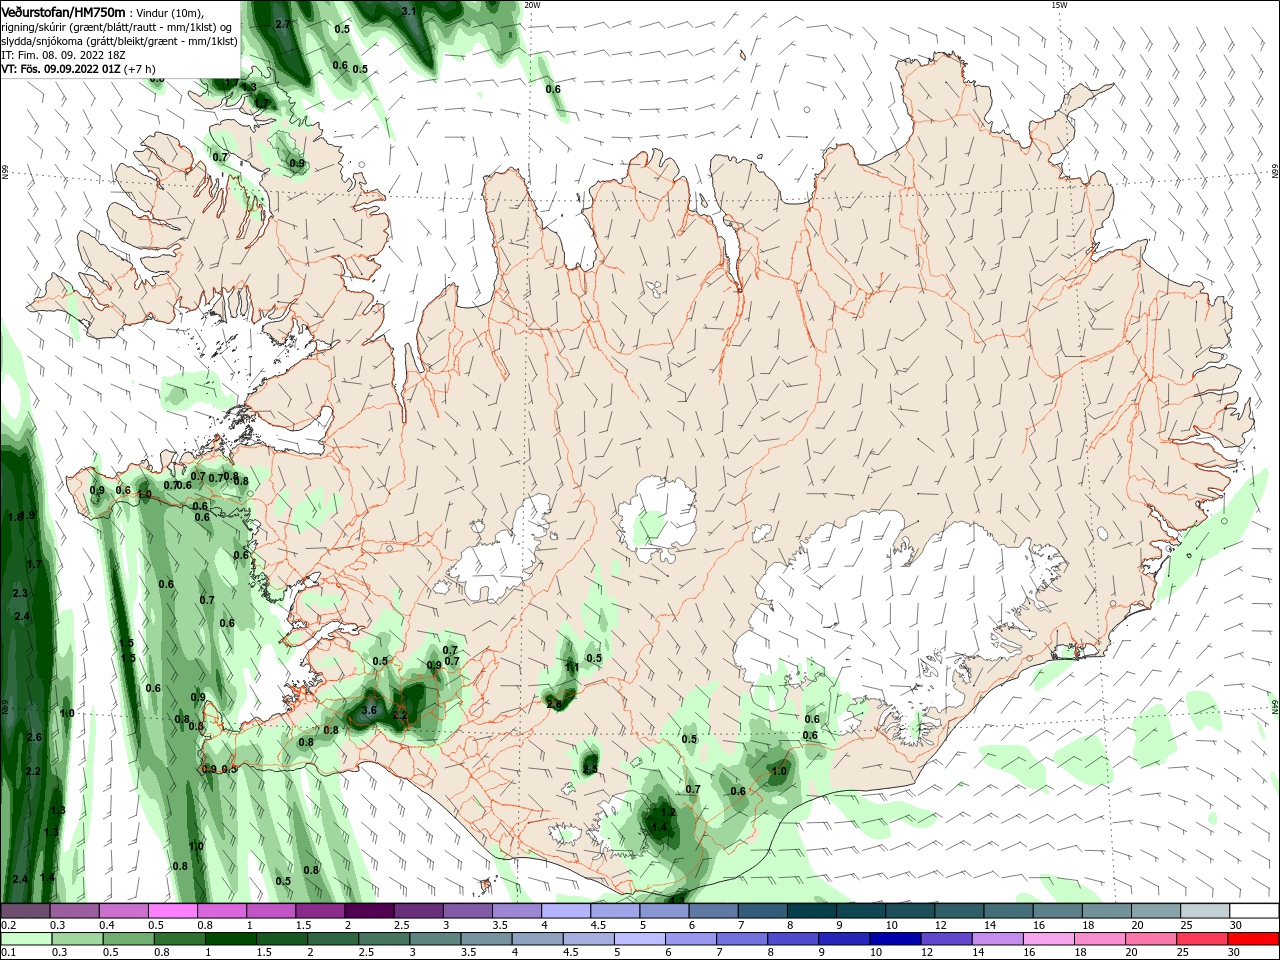Click the legend description line 'slydda/snjókoma (grátt/bleikt/grænt - mm/1klst)'
This screenshot has width=1280, height=960.
(x=119, y=41)
